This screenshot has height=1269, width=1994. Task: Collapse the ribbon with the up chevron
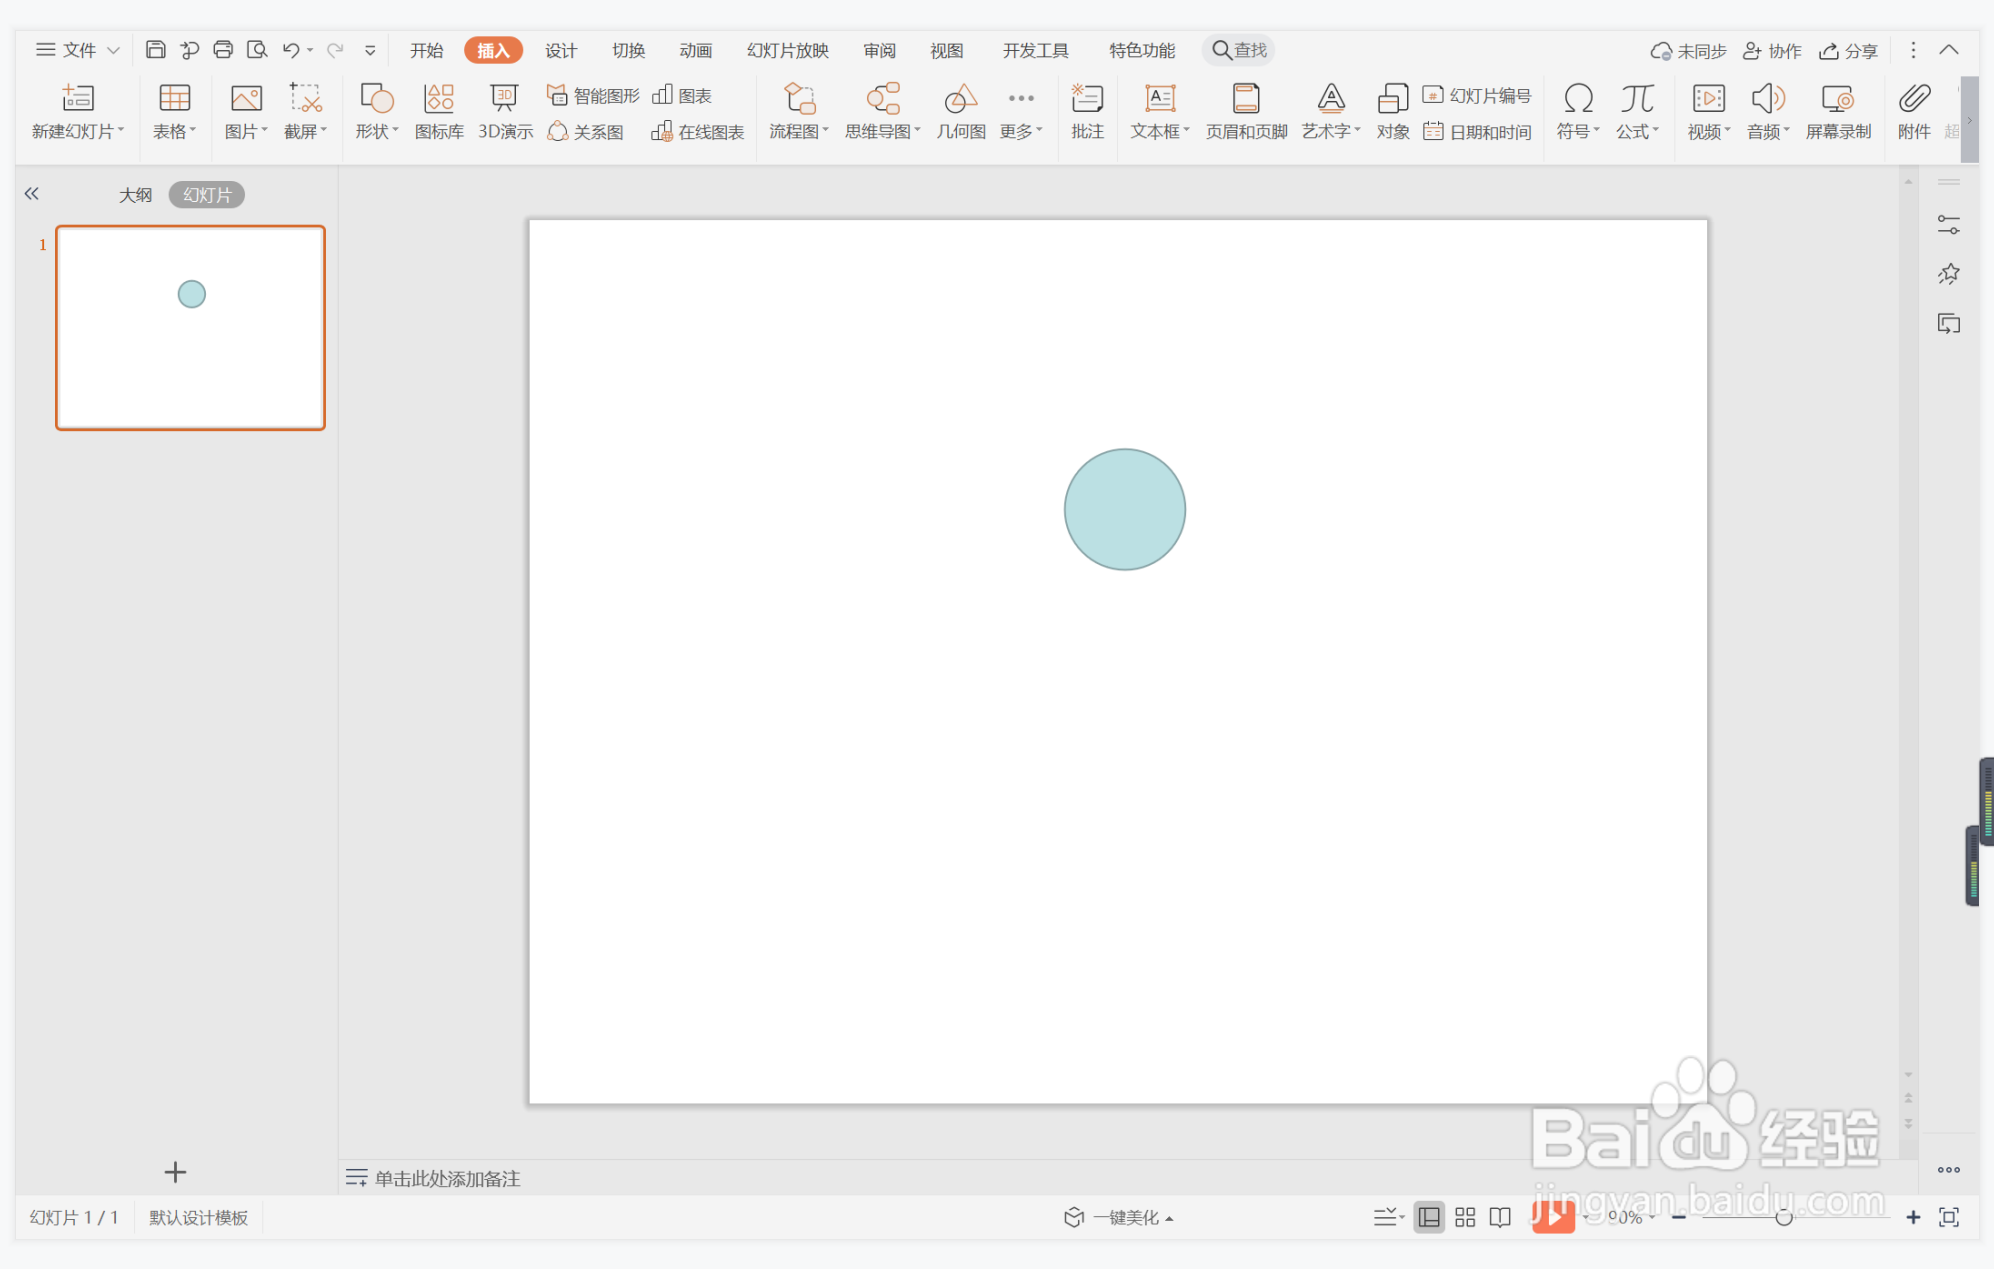(1949, 50)
